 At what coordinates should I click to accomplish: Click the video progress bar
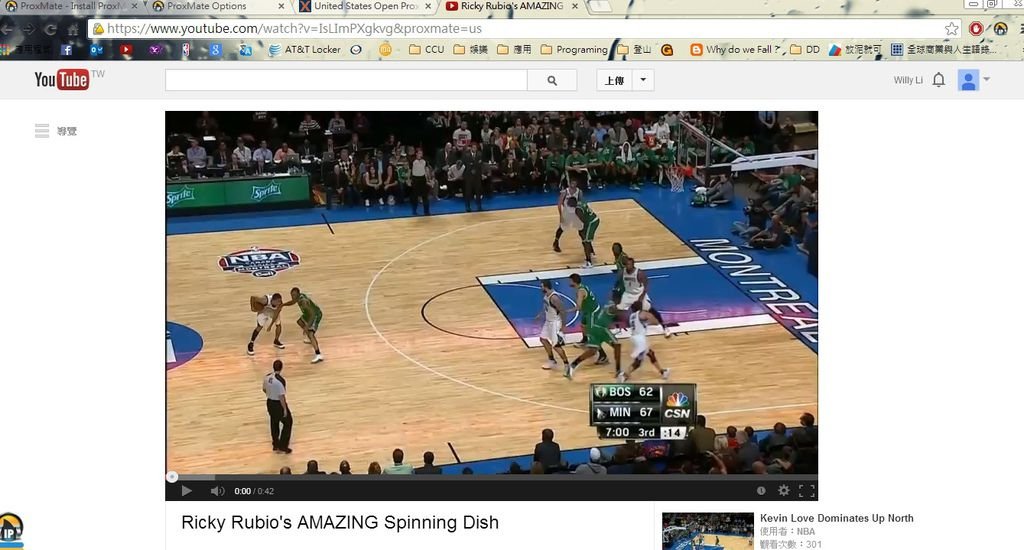click(491, 477)
